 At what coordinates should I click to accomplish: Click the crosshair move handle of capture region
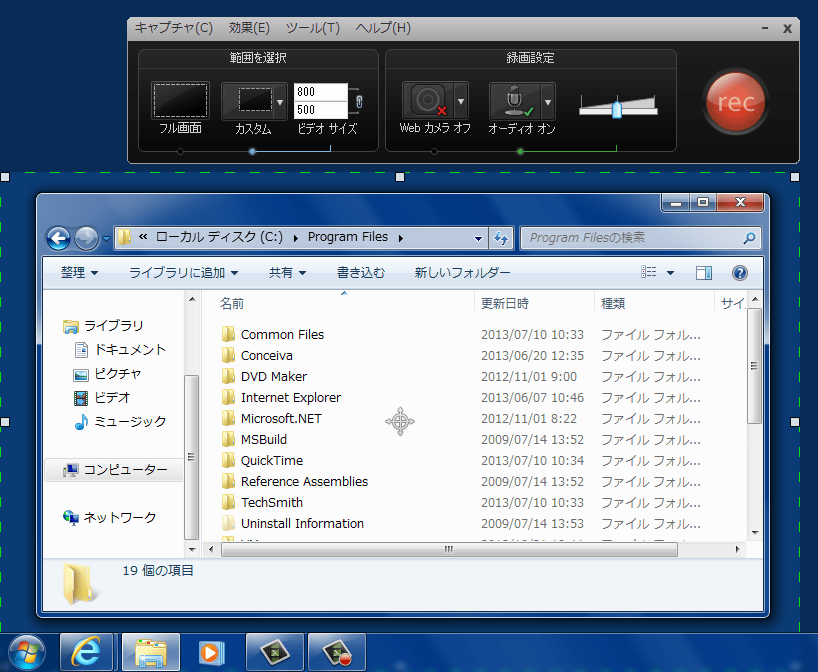(x=400, y=421)
